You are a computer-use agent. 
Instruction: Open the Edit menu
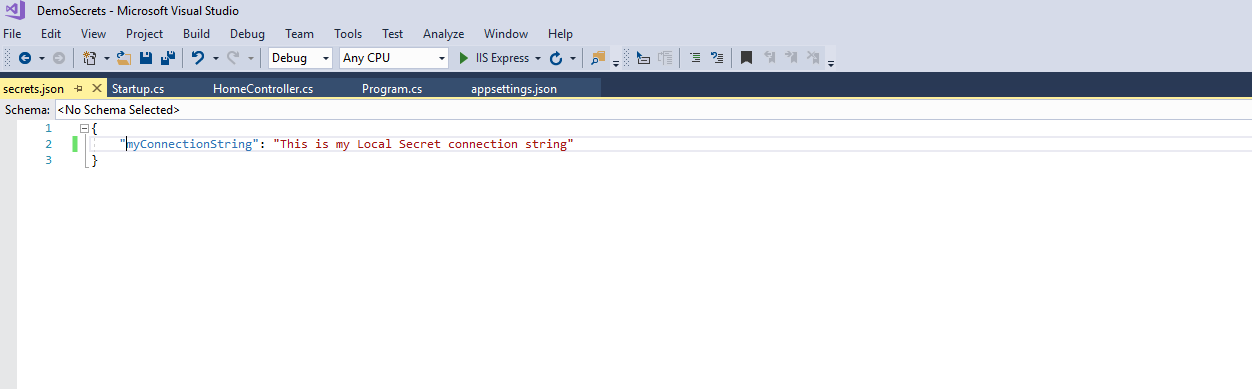tap(51, 33)
